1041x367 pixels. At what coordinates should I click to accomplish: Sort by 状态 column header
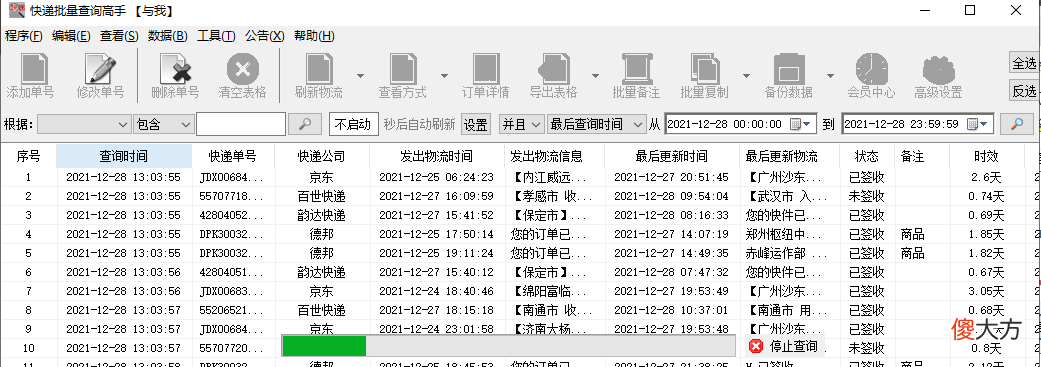click(866, 157)
